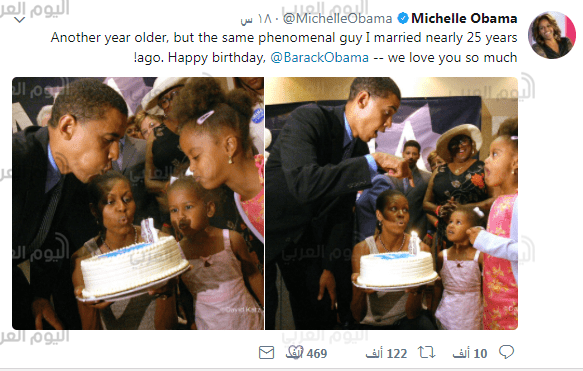
Task: Open the left close-up candle-blowing photo
Action: (x=138, y=203)
